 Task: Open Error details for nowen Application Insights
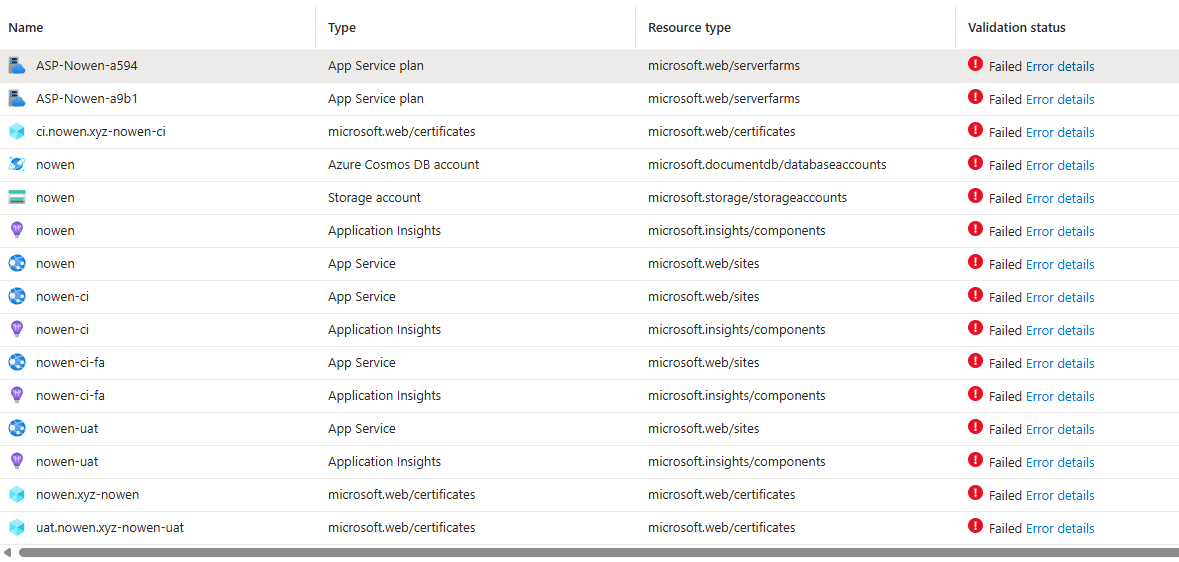pos(1060,231)
